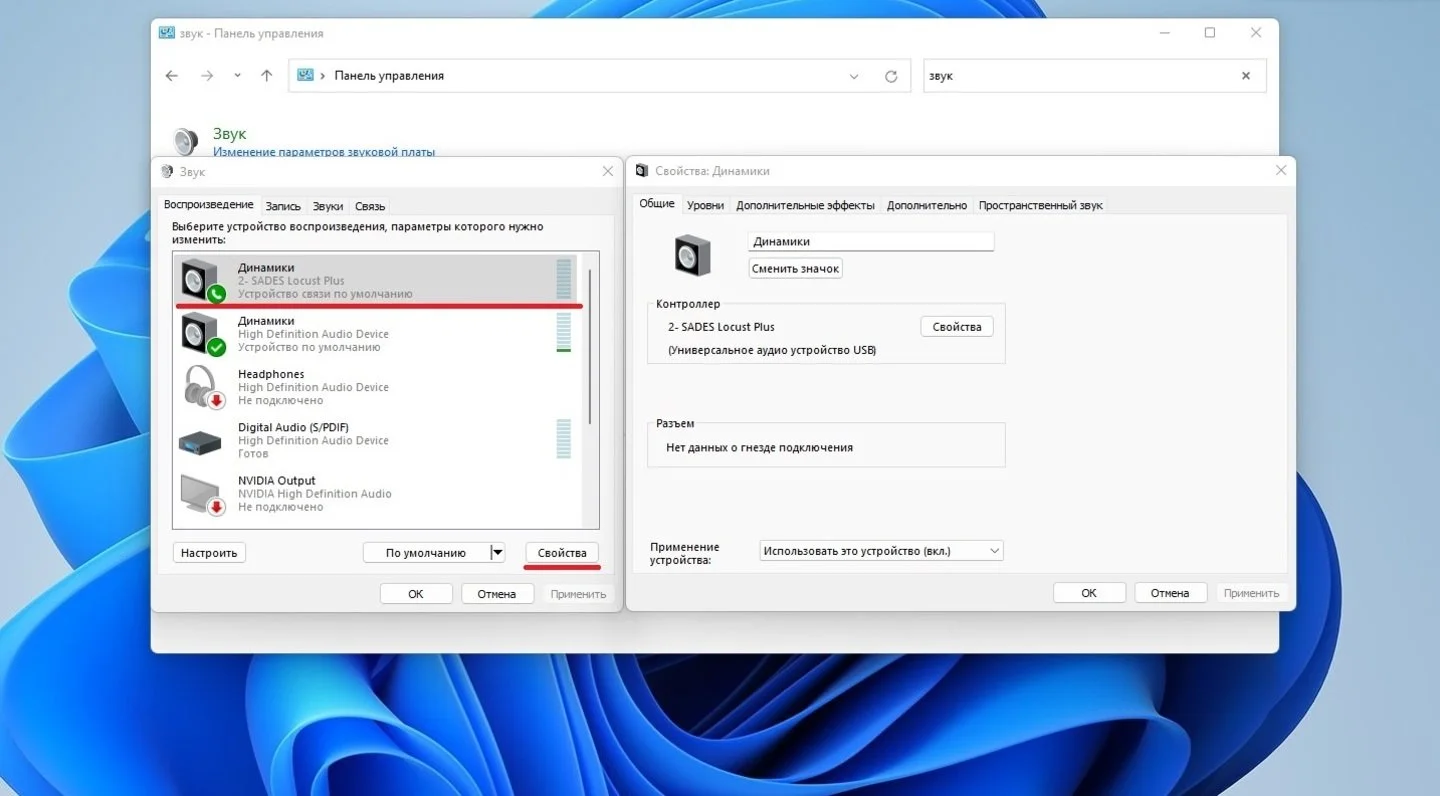Select the Digital Audio (S/PDIF) device icon
The image size is (1440, 796).
pyautogui.click(x=201, y=441)
